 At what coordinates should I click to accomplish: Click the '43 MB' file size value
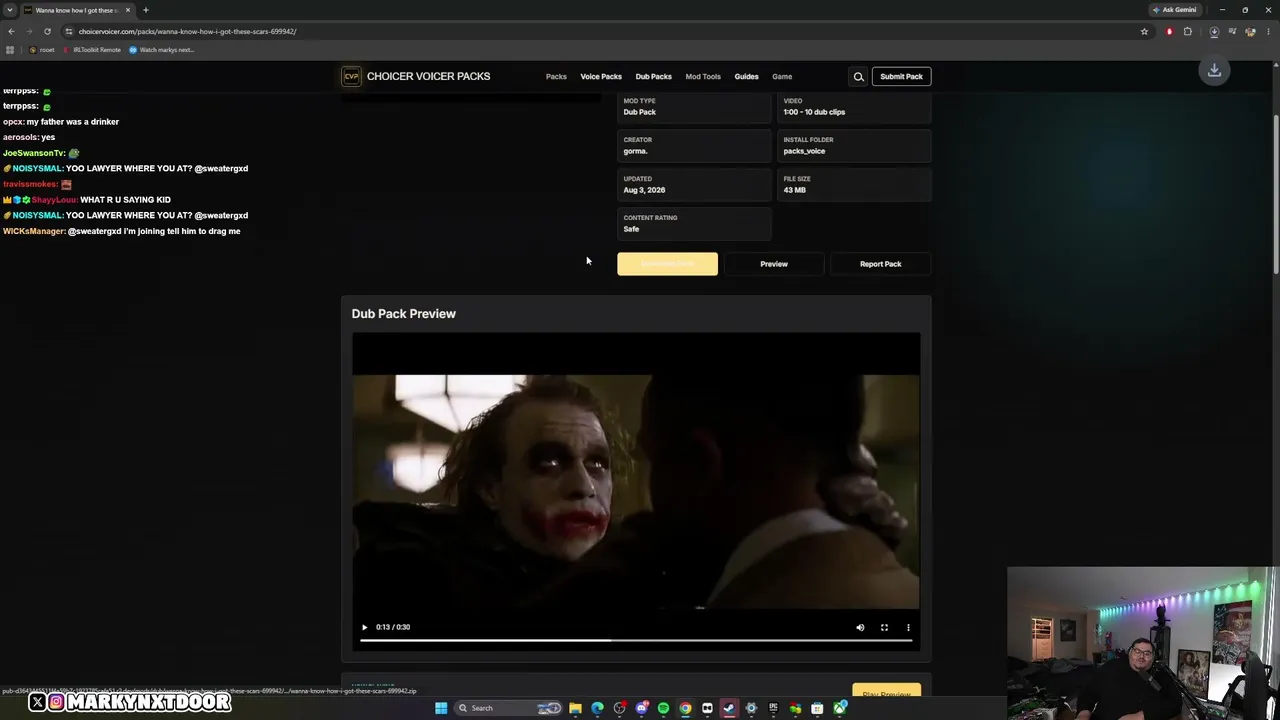(794, 190)
